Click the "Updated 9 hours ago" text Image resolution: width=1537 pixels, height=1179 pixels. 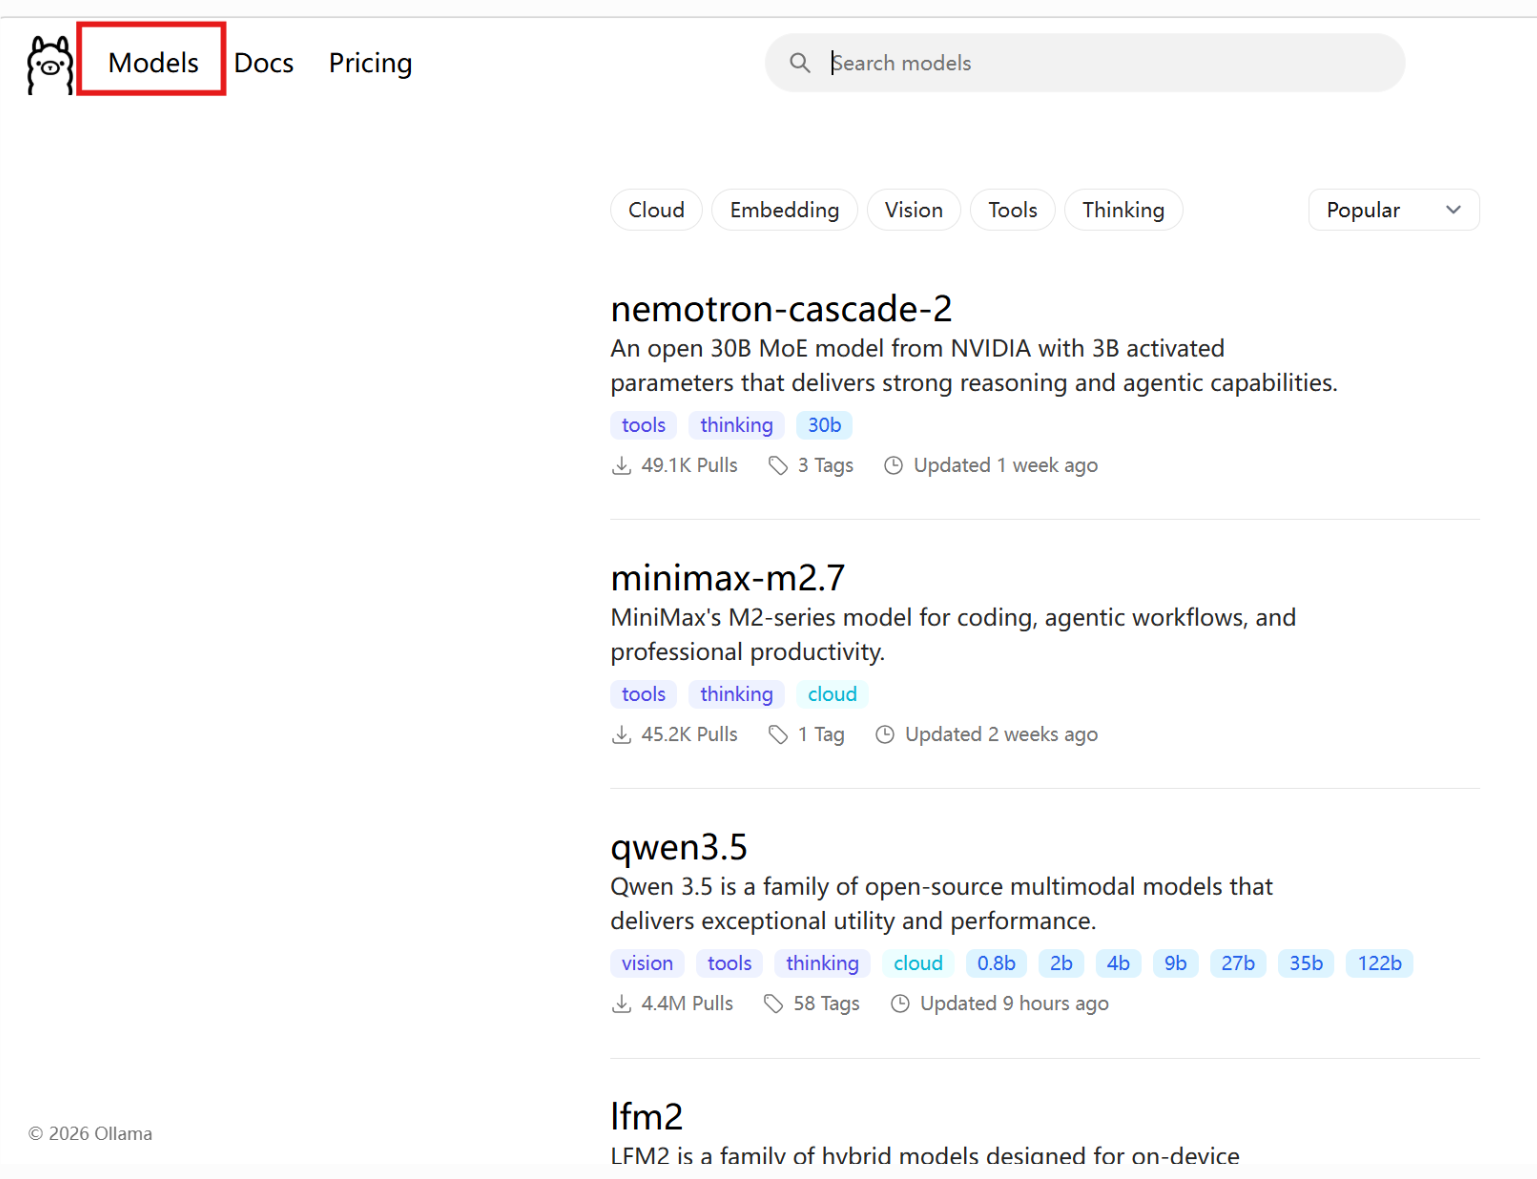click(1014, 1004)
